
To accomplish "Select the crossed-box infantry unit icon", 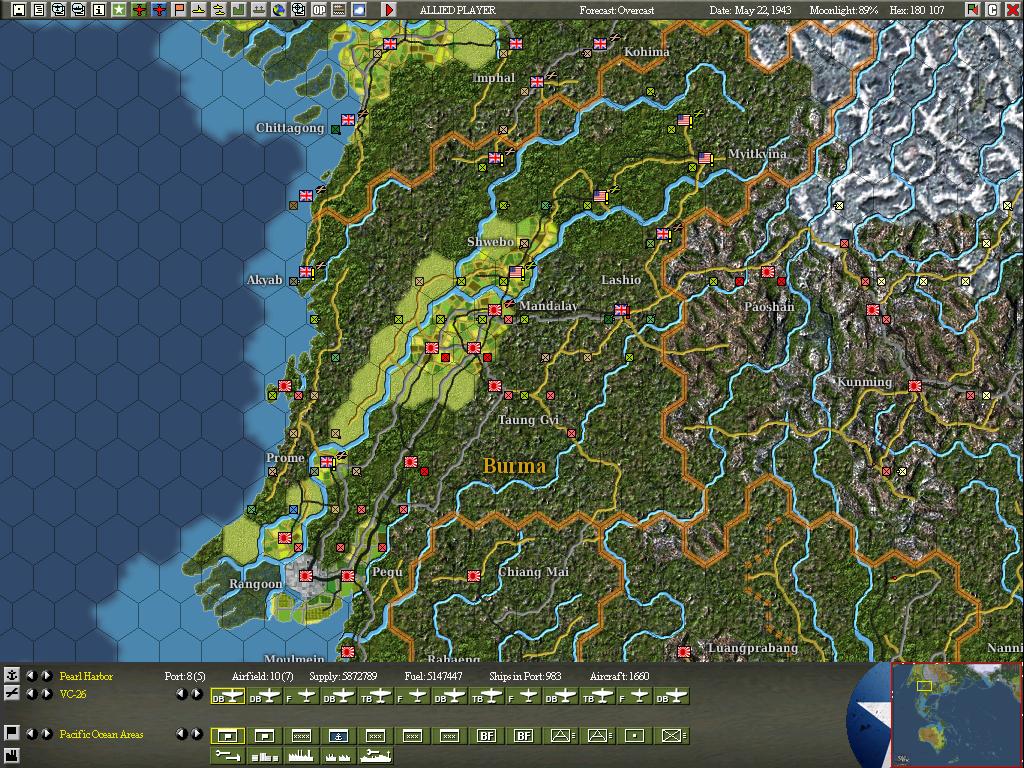I will click(671, 736).
